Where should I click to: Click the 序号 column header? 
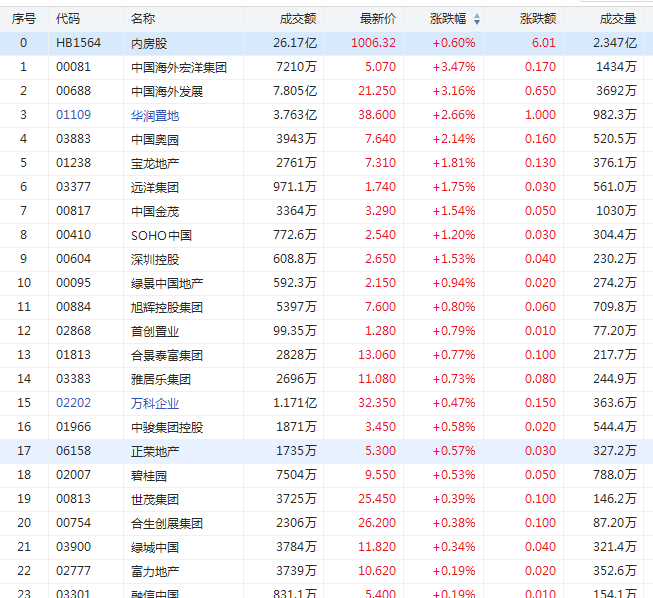click(24, 19)
